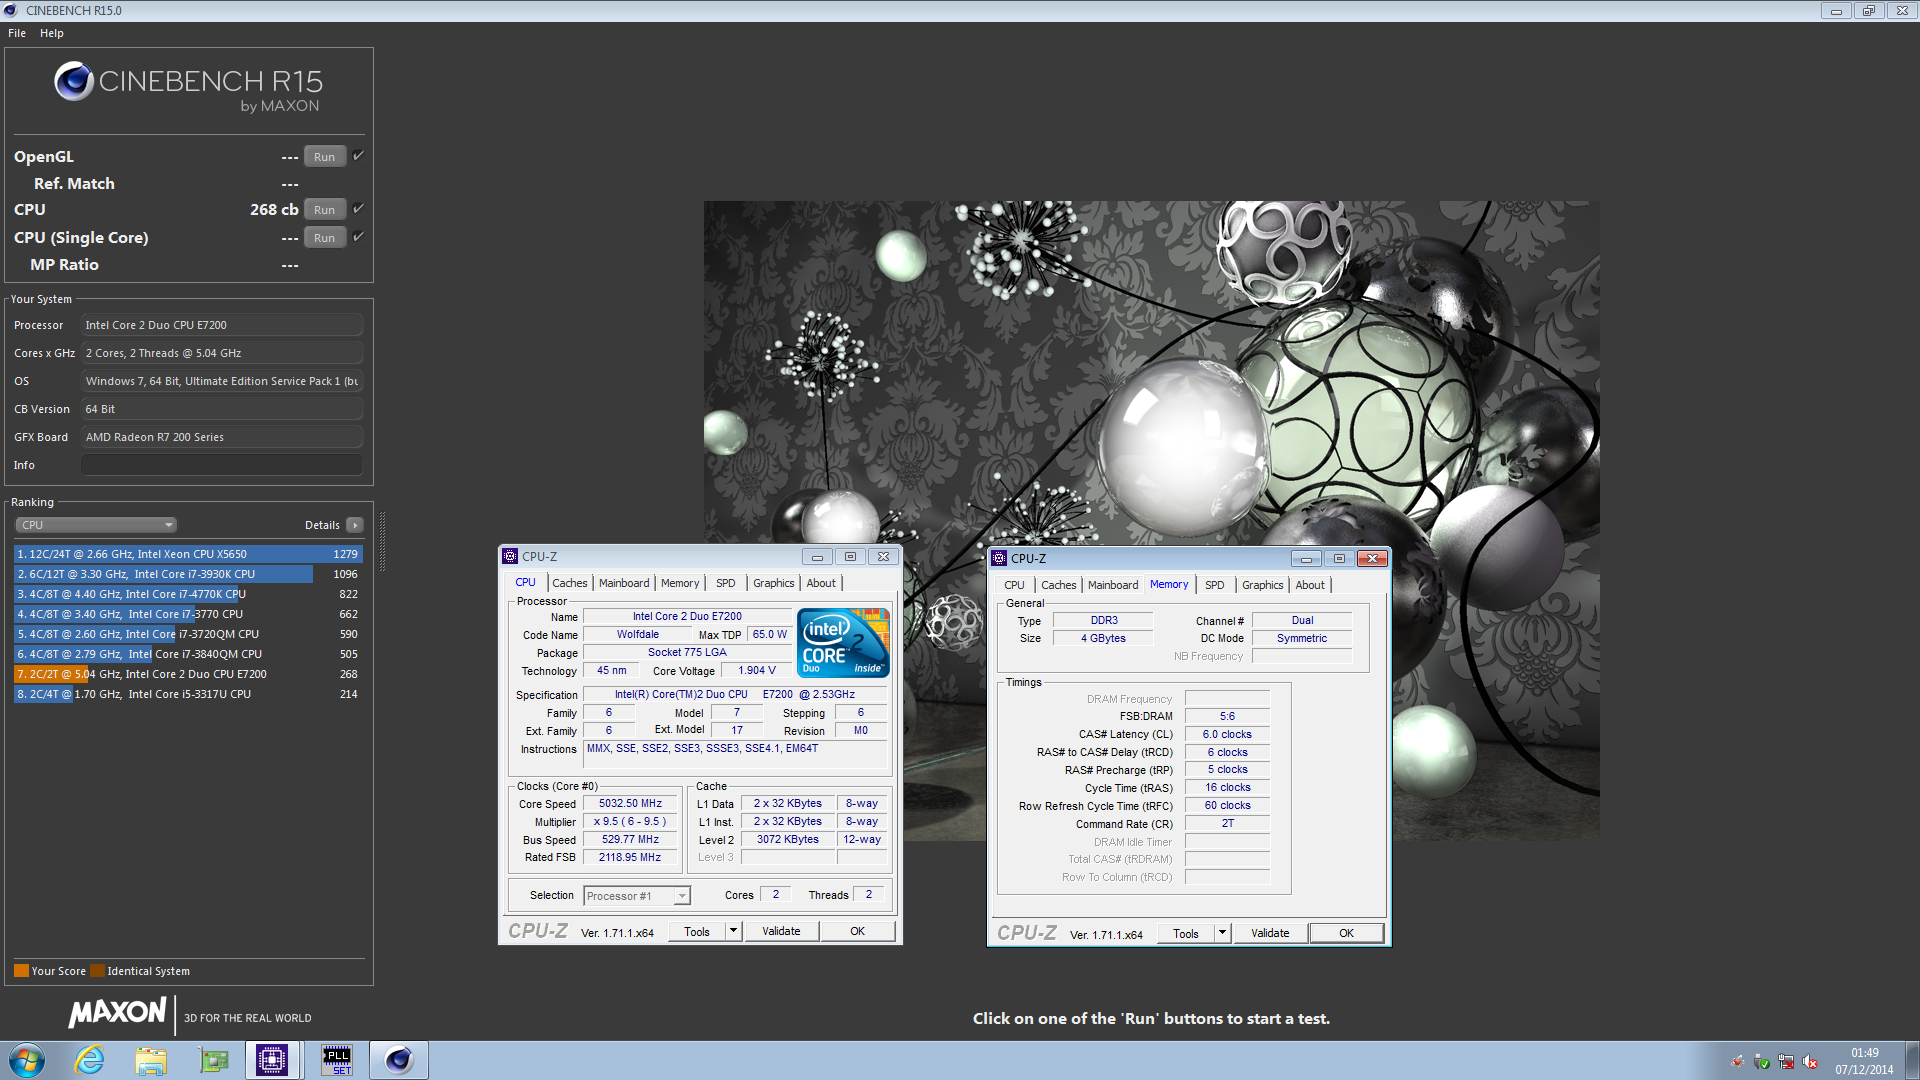1920x1080 pixels.
Task: Switch to About tab in right CPU-Z
Action: coord(1310,585)
